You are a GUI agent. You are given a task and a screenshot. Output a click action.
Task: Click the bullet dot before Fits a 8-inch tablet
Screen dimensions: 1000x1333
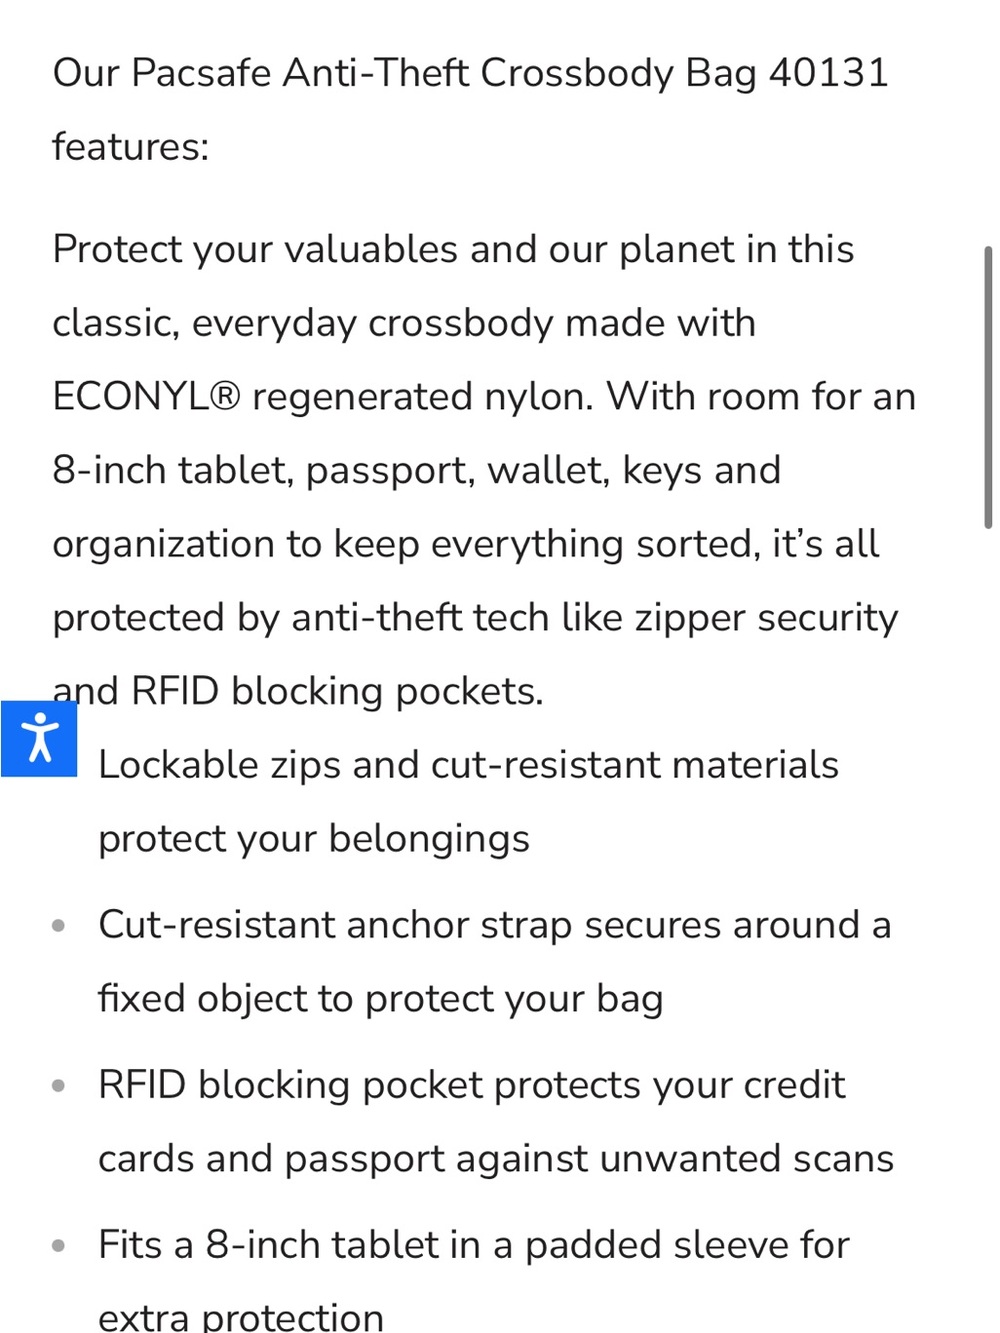click(59, 1246)
